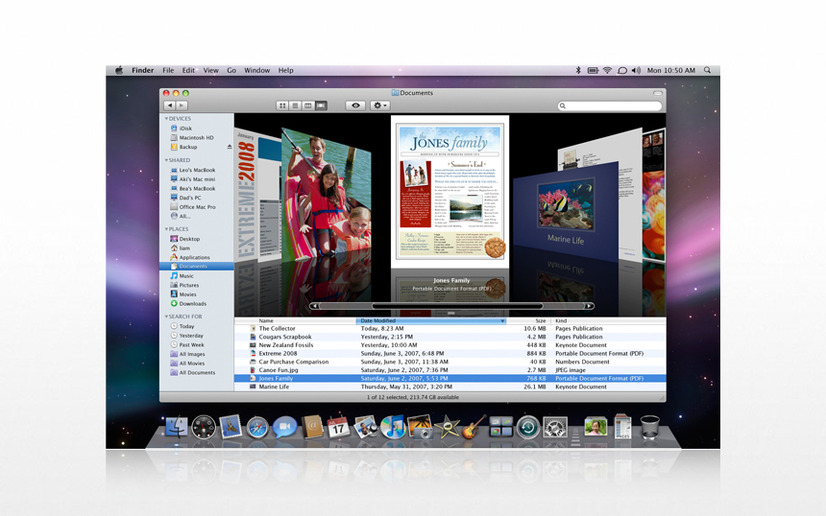Image resolution: width=826 pixels, height=516 pixels.
Task: Open the Edit menu
Action: [188, 70]
